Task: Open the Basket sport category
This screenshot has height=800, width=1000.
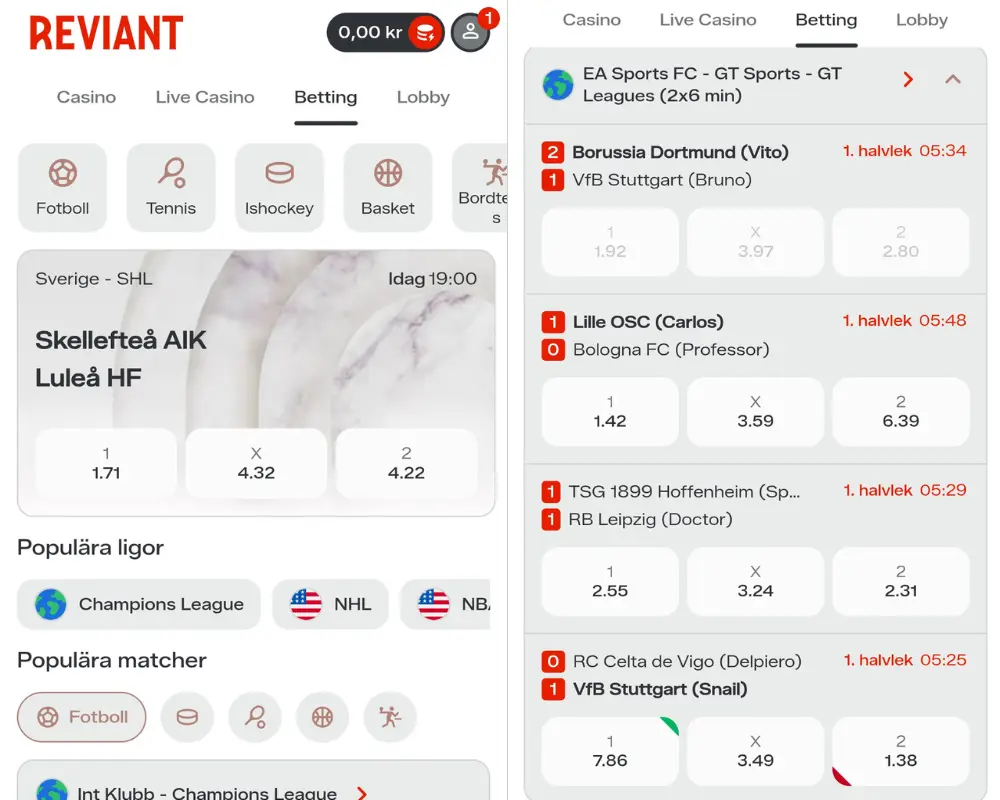Action: tap(388, 187)
